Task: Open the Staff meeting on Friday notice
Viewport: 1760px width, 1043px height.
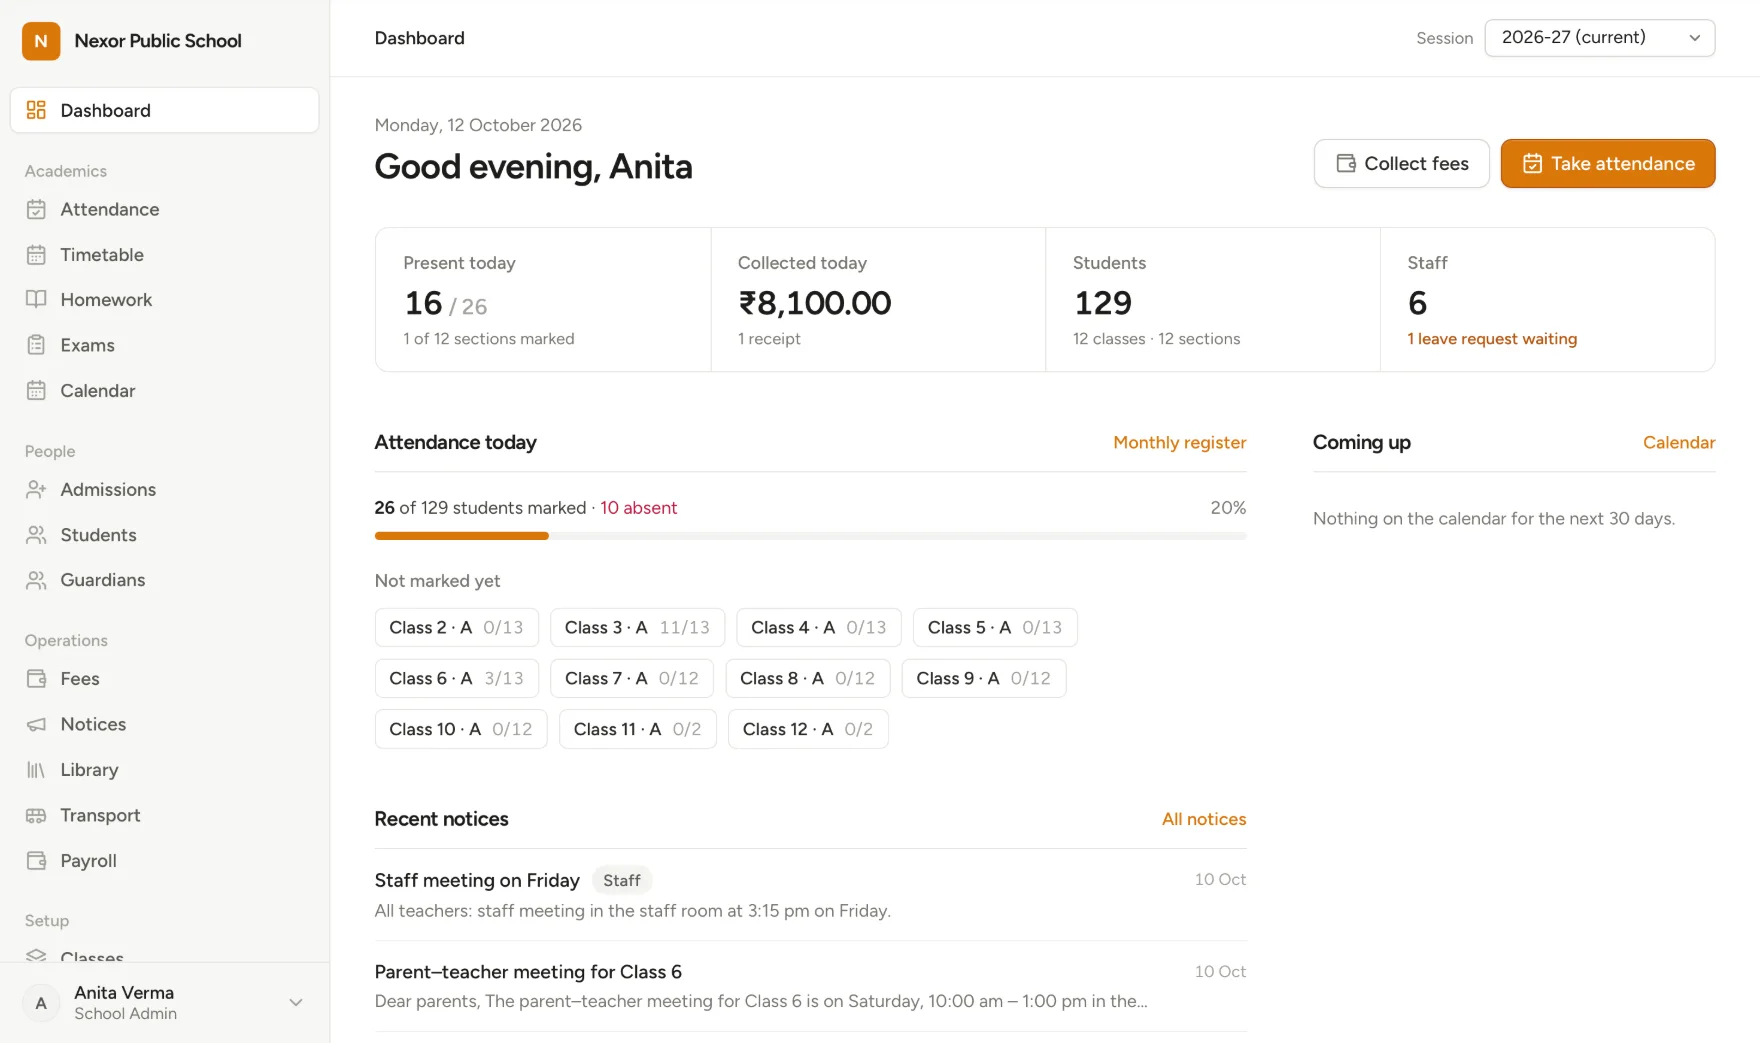Action: pyautogui.click(x=810, y=895)
